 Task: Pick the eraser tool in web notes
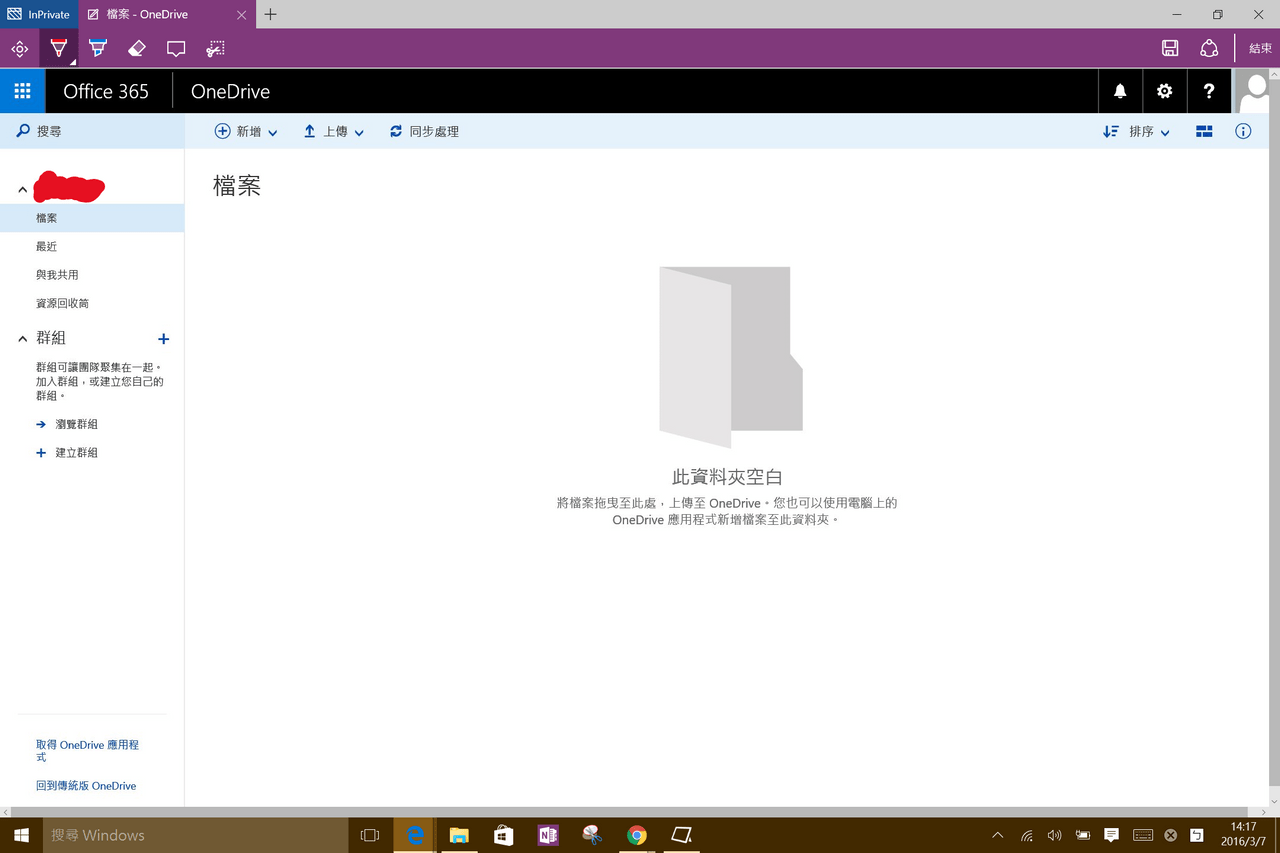[137, 48]
